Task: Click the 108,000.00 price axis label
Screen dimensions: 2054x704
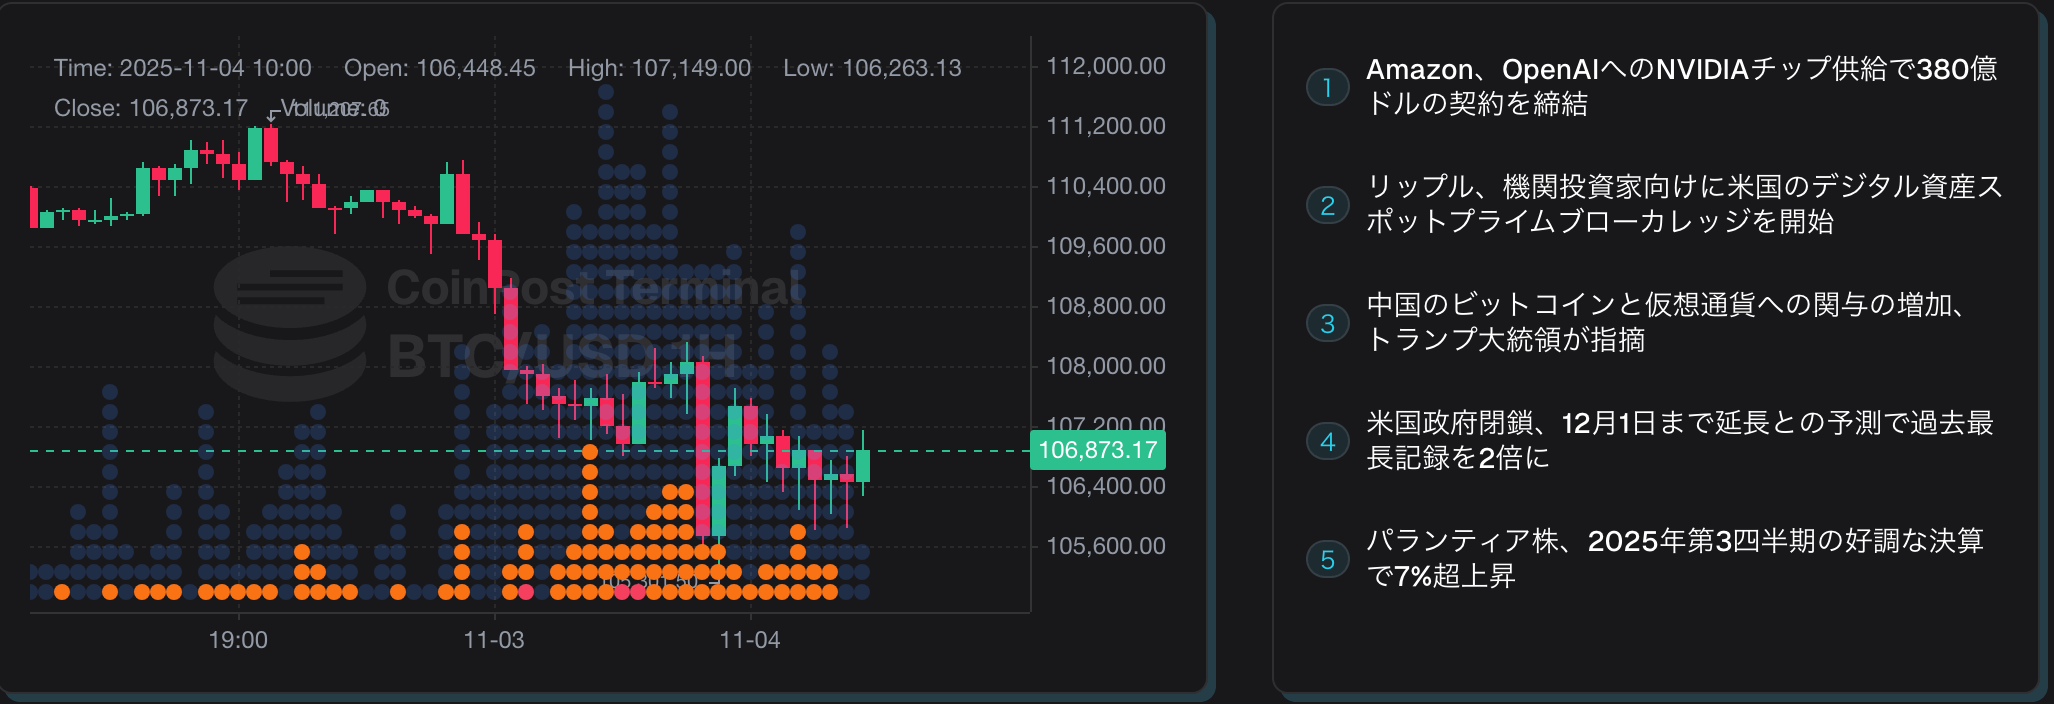Action: (1105, 366)
